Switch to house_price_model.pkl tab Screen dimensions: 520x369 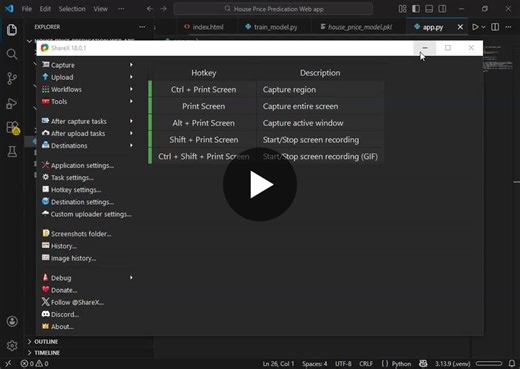[357, 27]
